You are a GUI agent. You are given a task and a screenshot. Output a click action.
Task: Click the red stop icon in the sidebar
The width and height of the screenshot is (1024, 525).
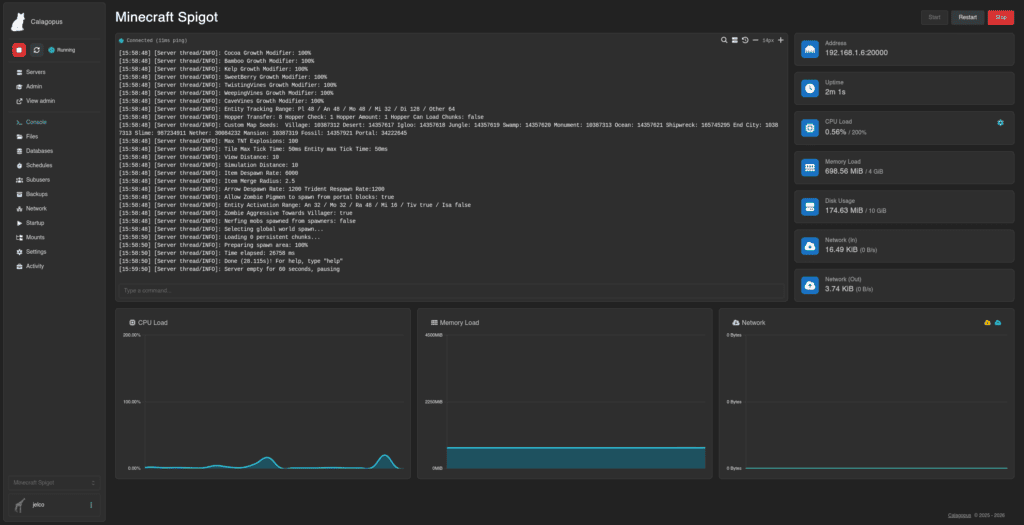pyautogui.click(x=19, y=50)
